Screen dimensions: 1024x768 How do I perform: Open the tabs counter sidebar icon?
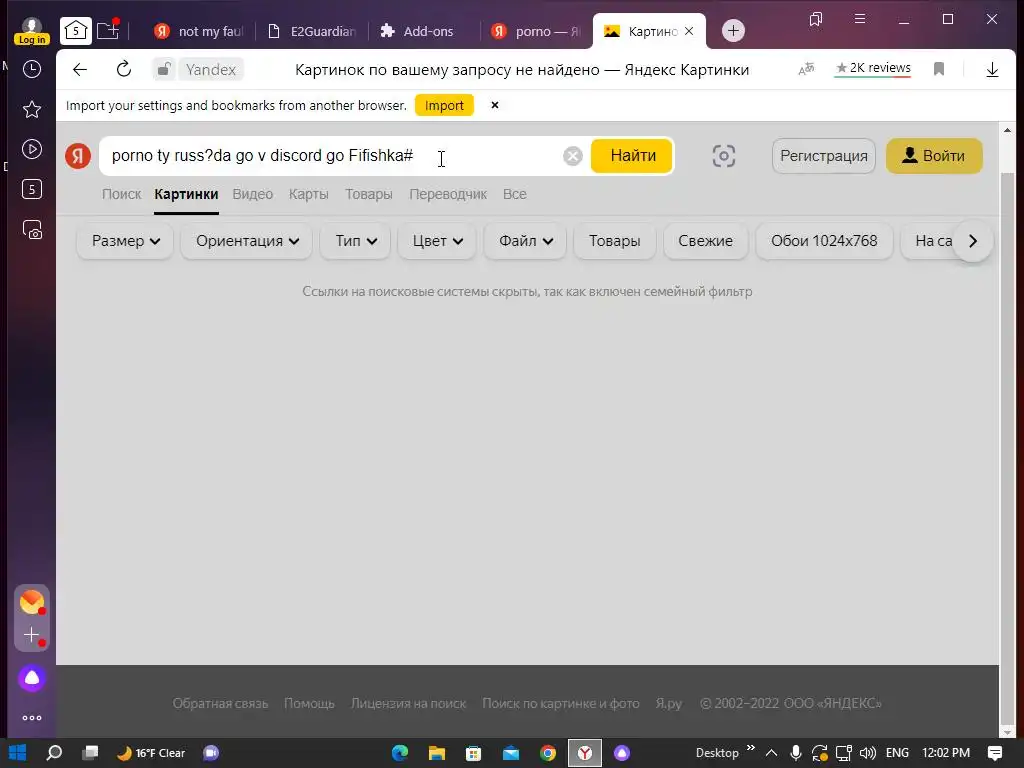31,189
